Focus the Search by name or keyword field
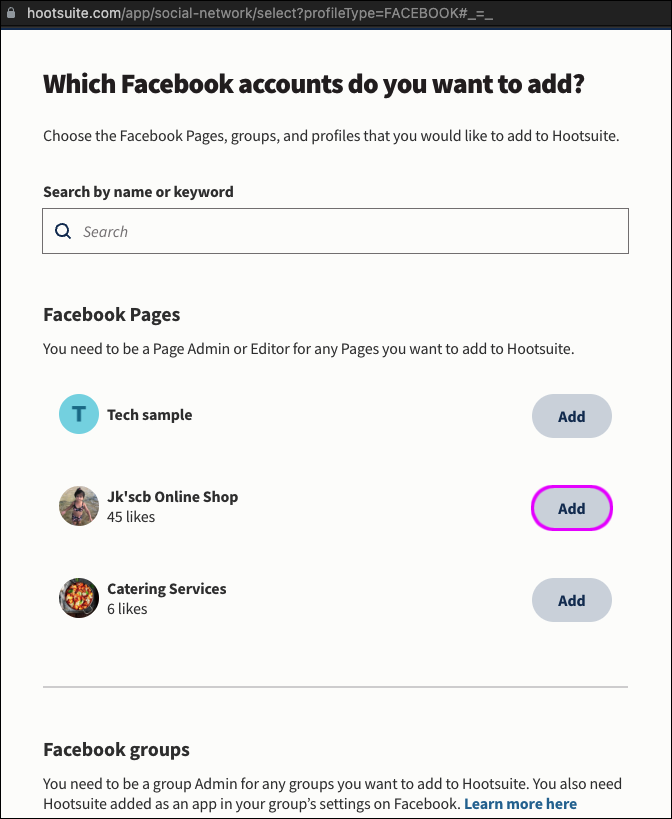This screenshot has height=819, width=672. (350, 231)
